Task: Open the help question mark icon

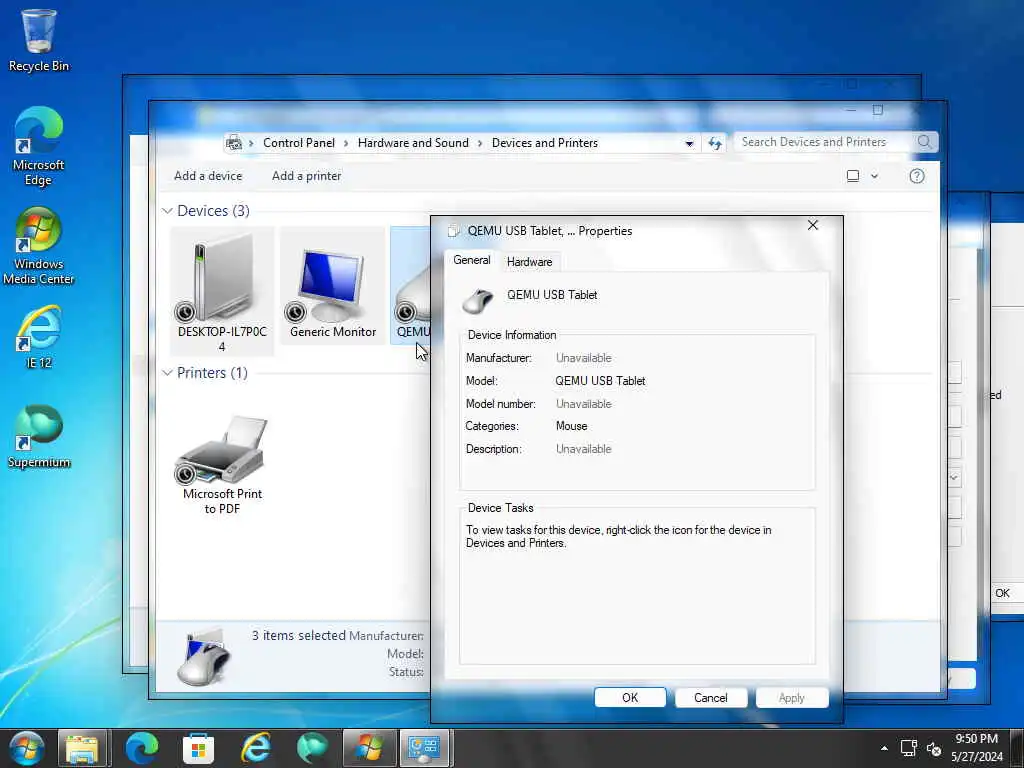Action: 917,176
